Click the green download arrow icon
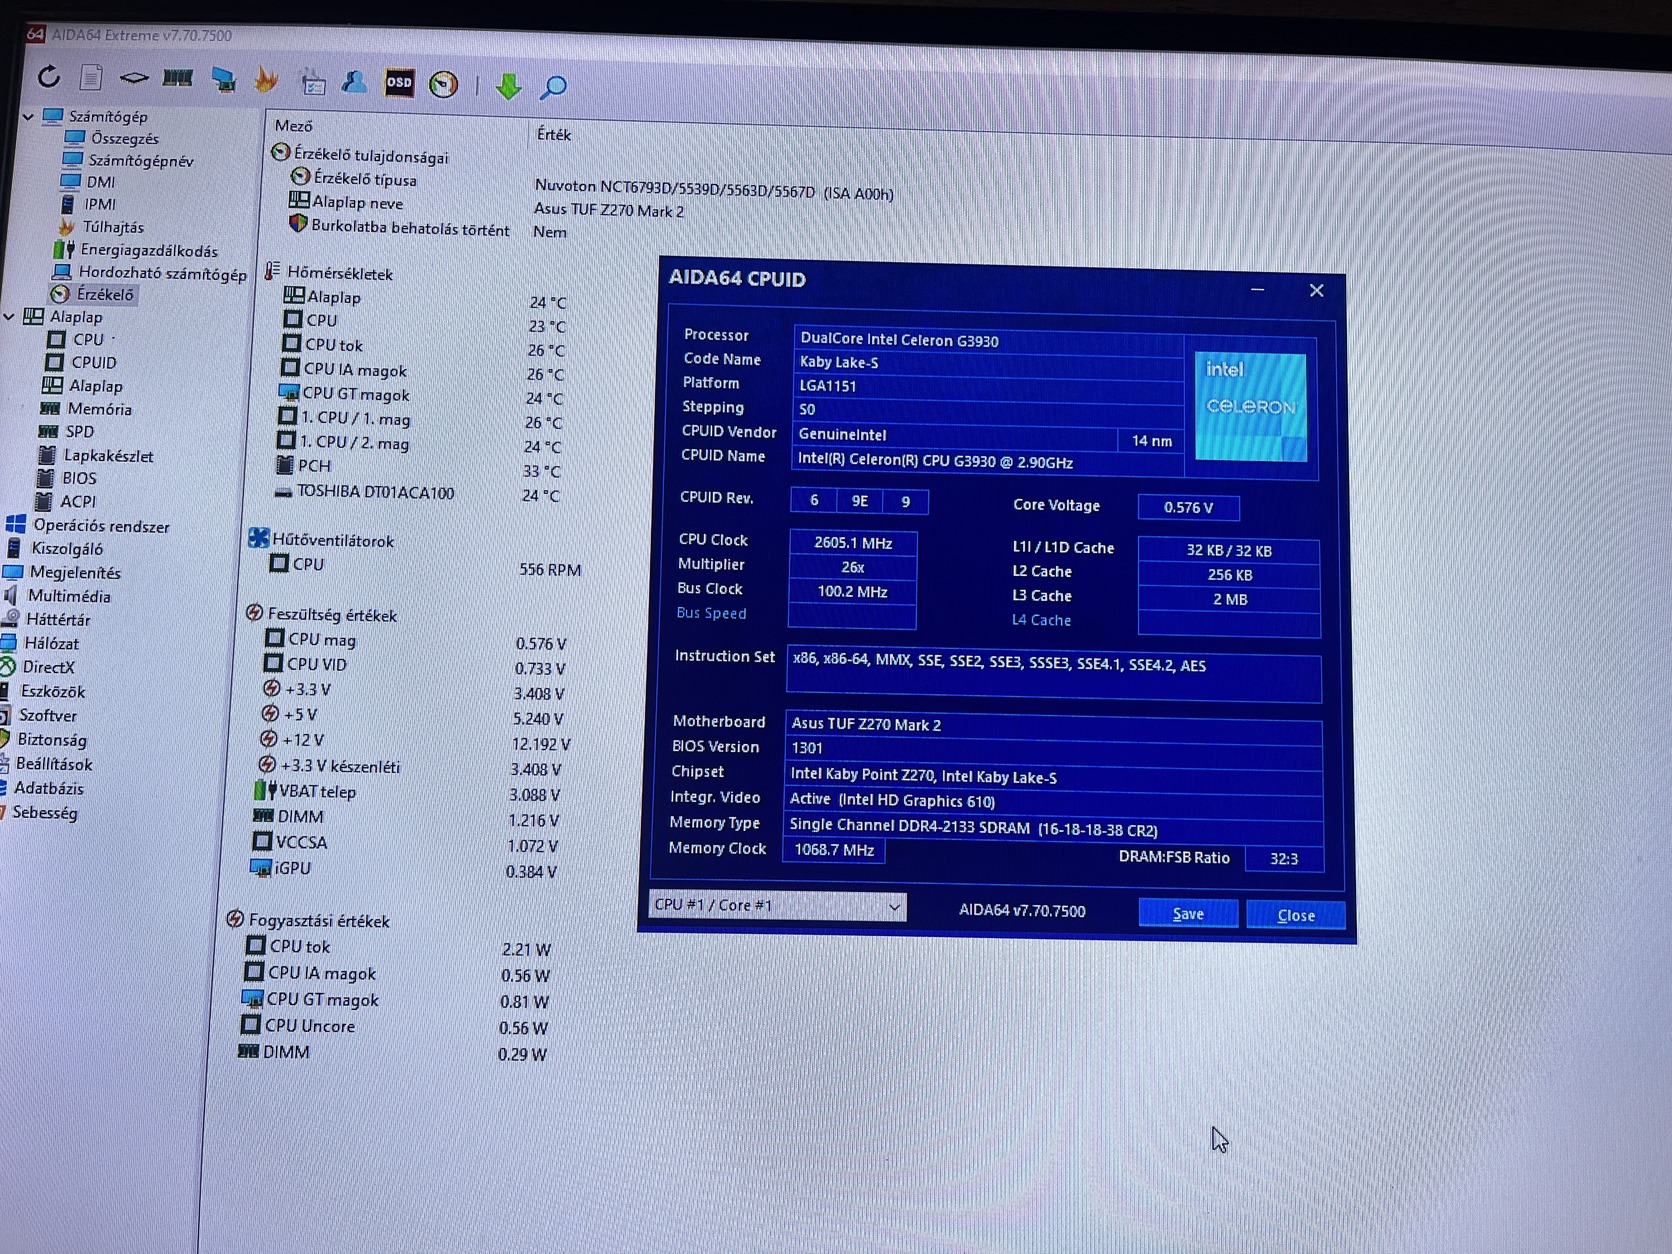Image resolution: width=1672 pixels, height=1254 pixels. (508, 86)
